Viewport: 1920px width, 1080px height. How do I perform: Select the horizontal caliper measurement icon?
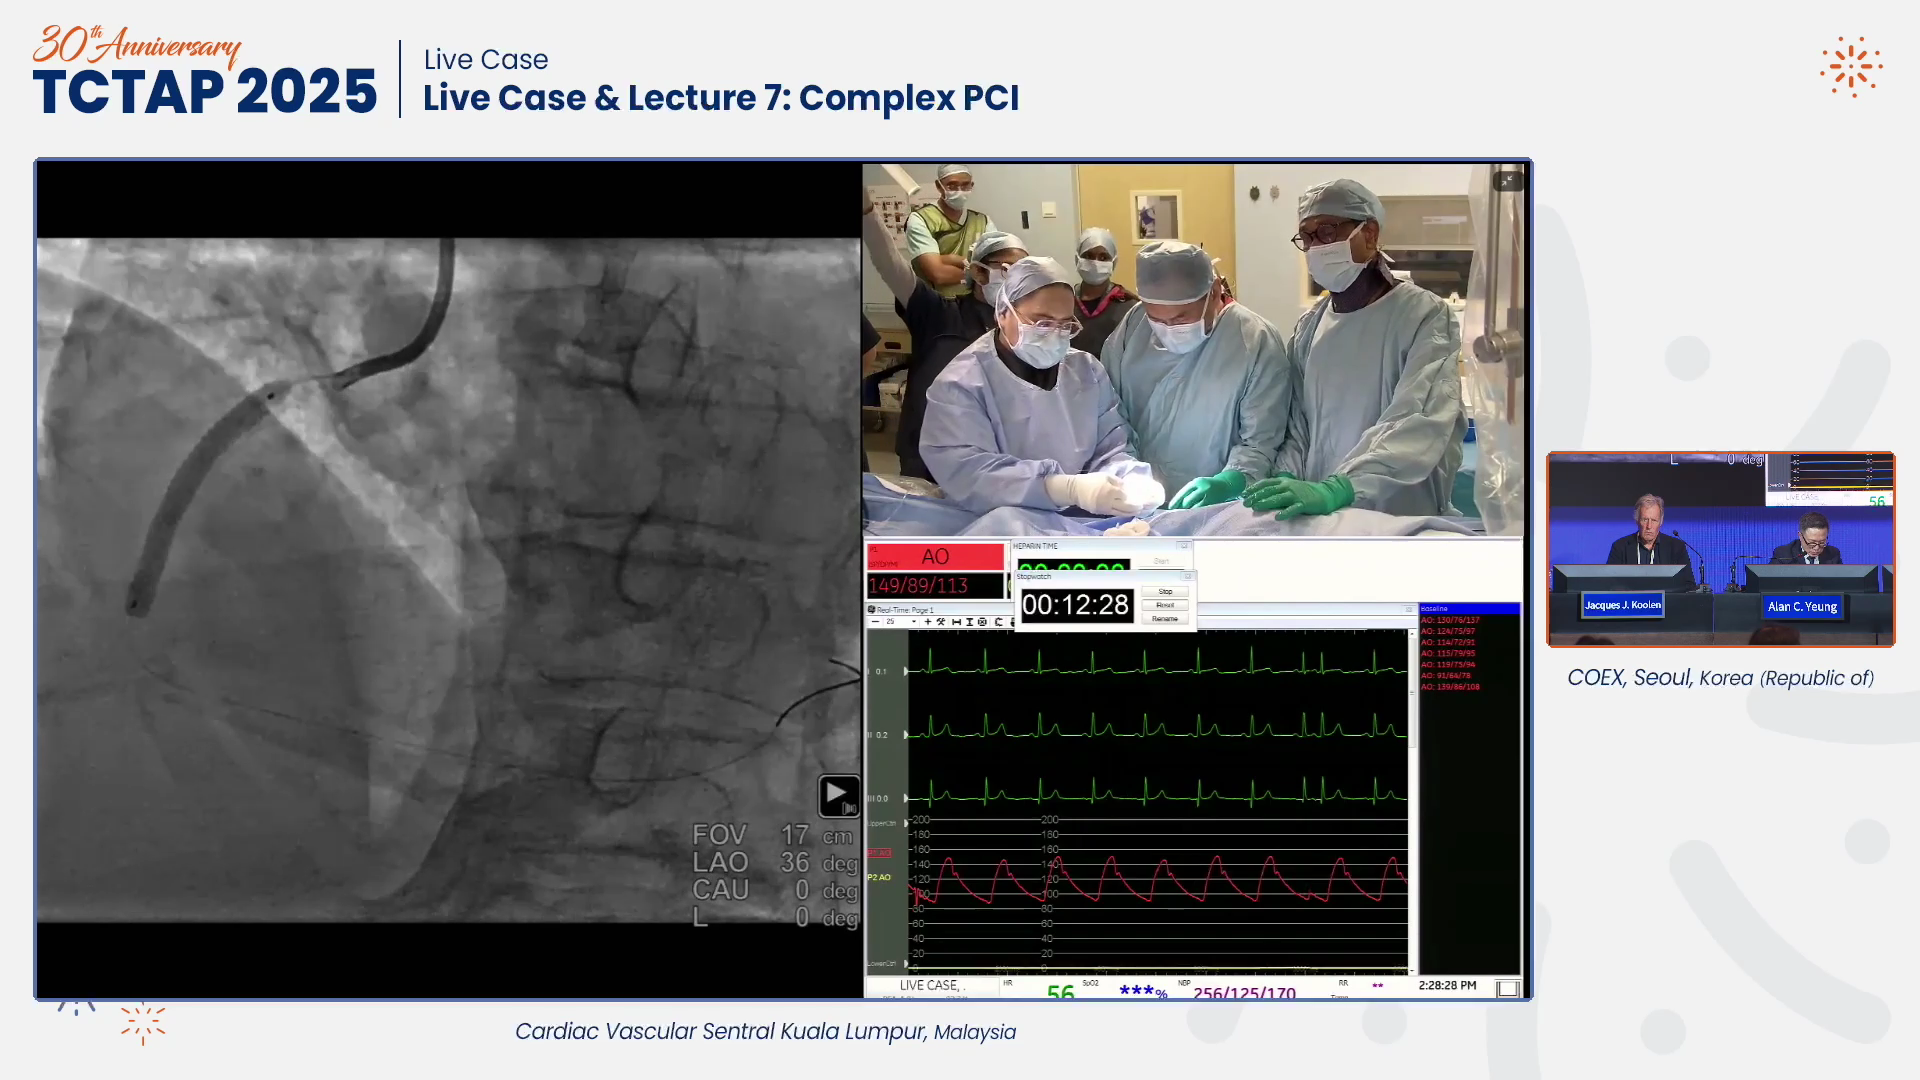click(956, 621)
